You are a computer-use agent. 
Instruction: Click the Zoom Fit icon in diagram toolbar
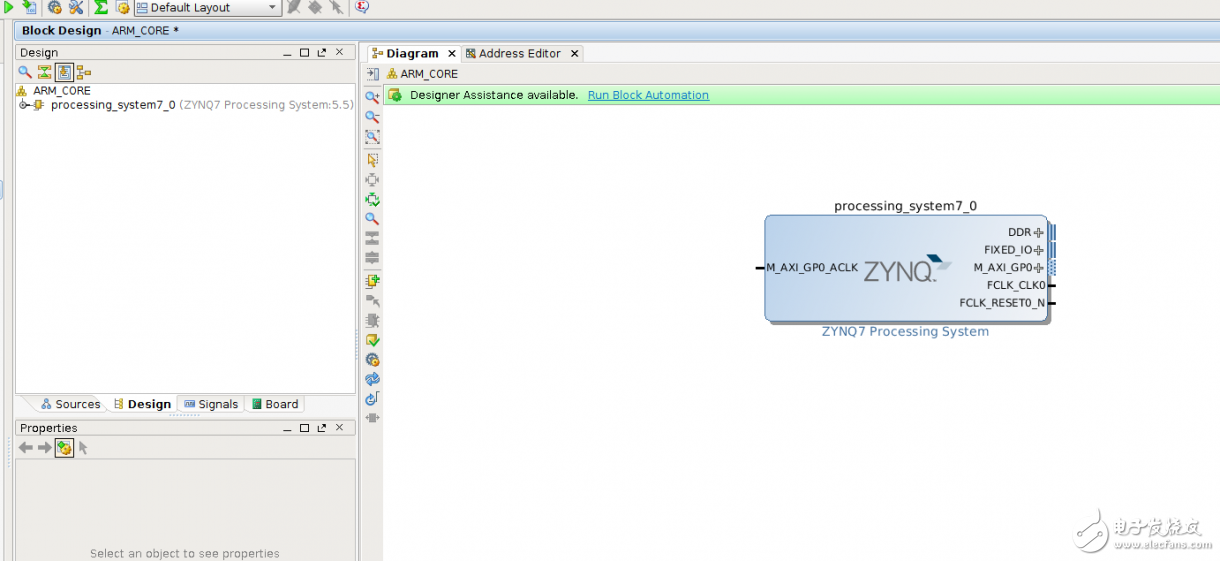click(372, 137)
